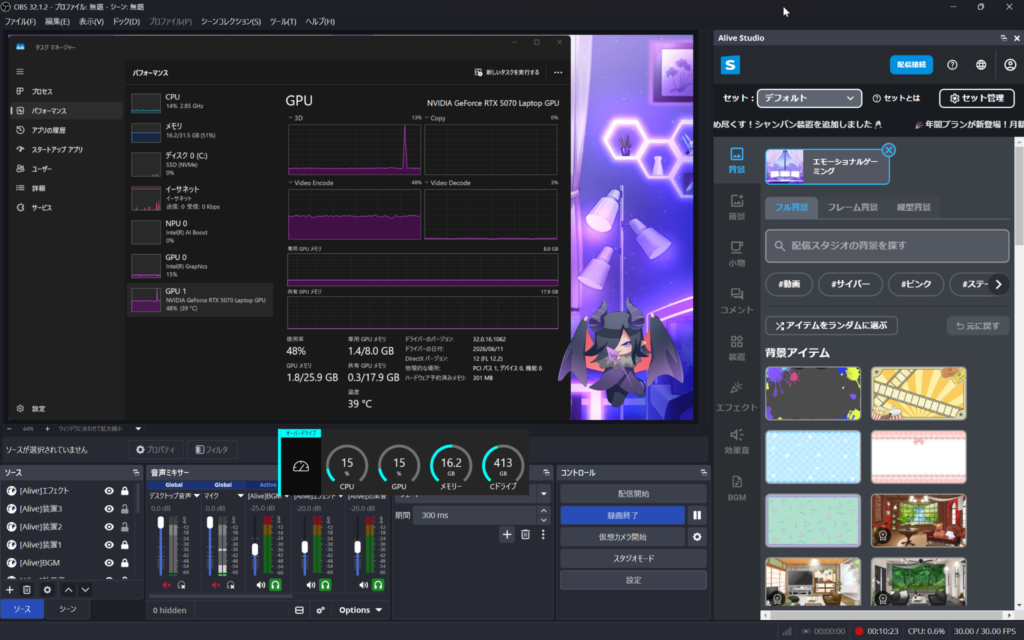
Task: Open scene transition type dropdown
Action: click(x=543, y=494)
